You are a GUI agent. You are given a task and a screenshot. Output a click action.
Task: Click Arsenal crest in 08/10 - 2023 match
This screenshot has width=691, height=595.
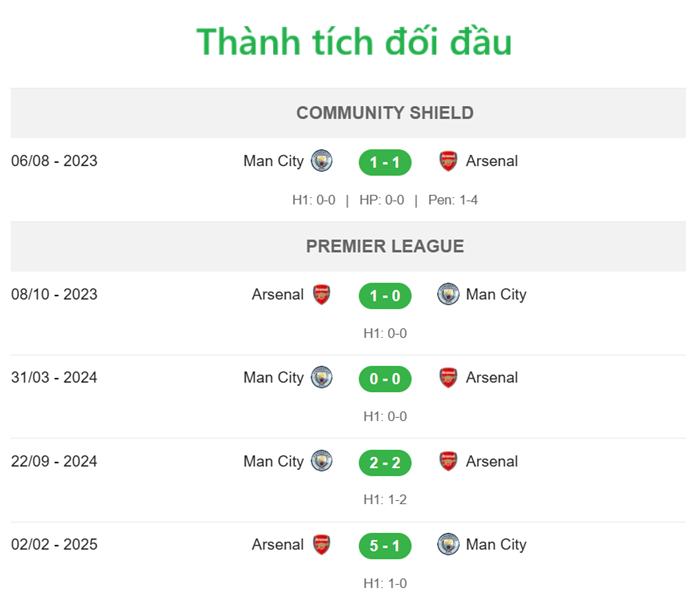point(321,295)
